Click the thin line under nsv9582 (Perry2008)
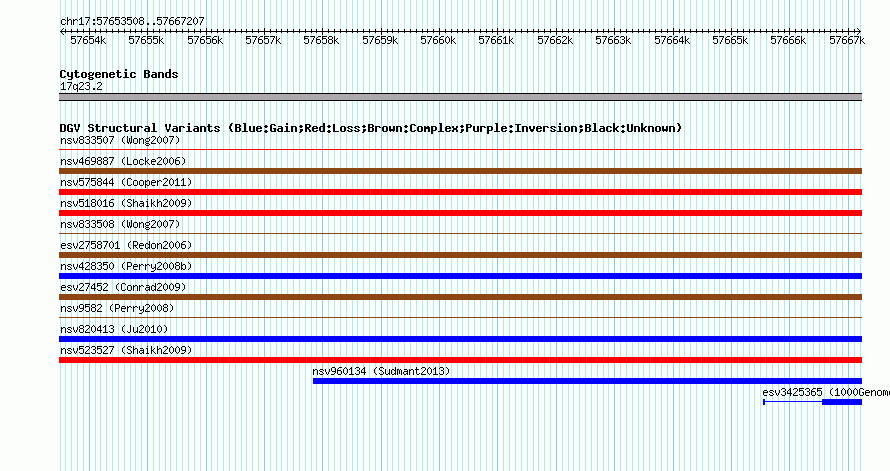The image size is (890, 471). pos(460,318)
